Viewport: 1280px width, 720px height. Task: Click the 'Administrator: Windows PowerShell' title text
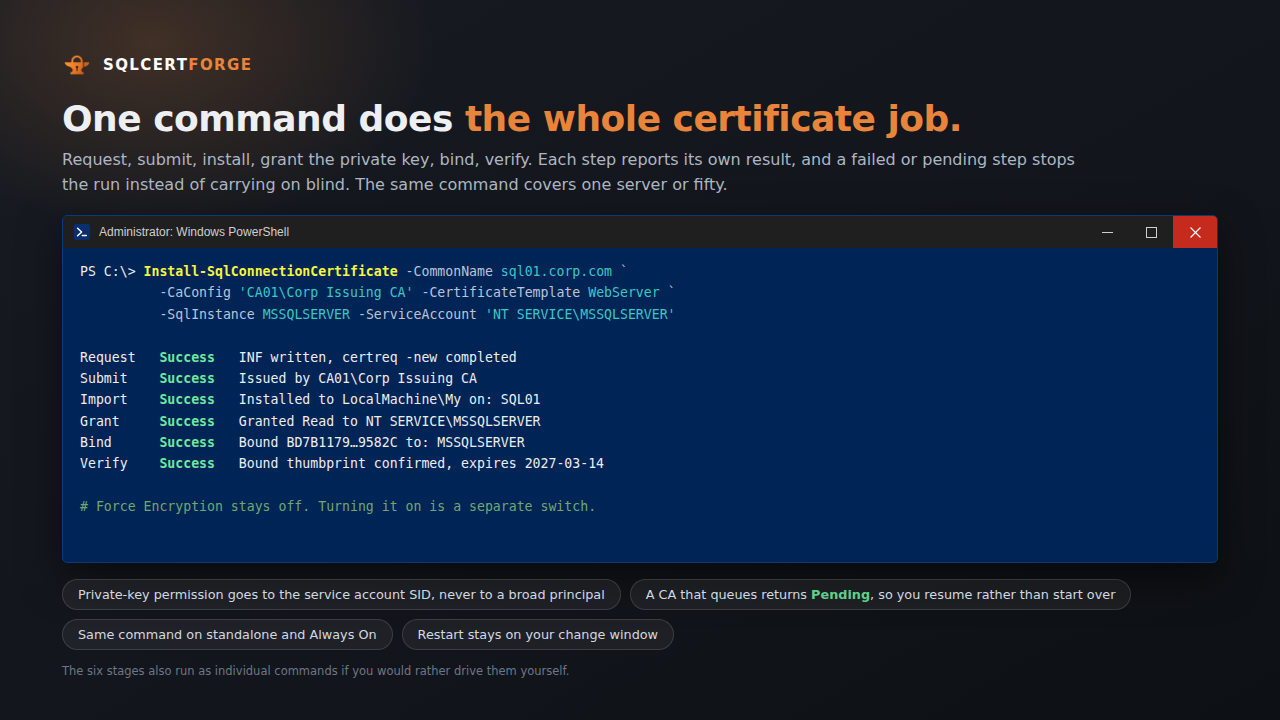(x=194, y=232)
